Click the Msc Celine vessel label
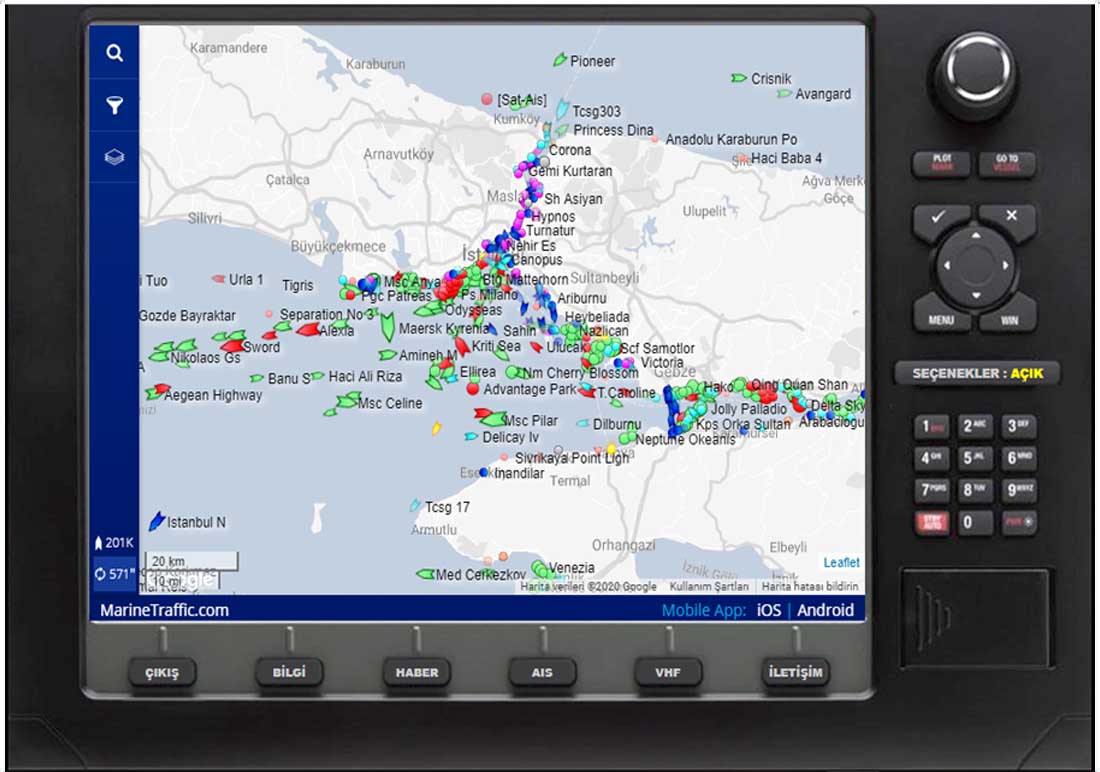This screenshot has width=1100, height=772. point(390,404)
